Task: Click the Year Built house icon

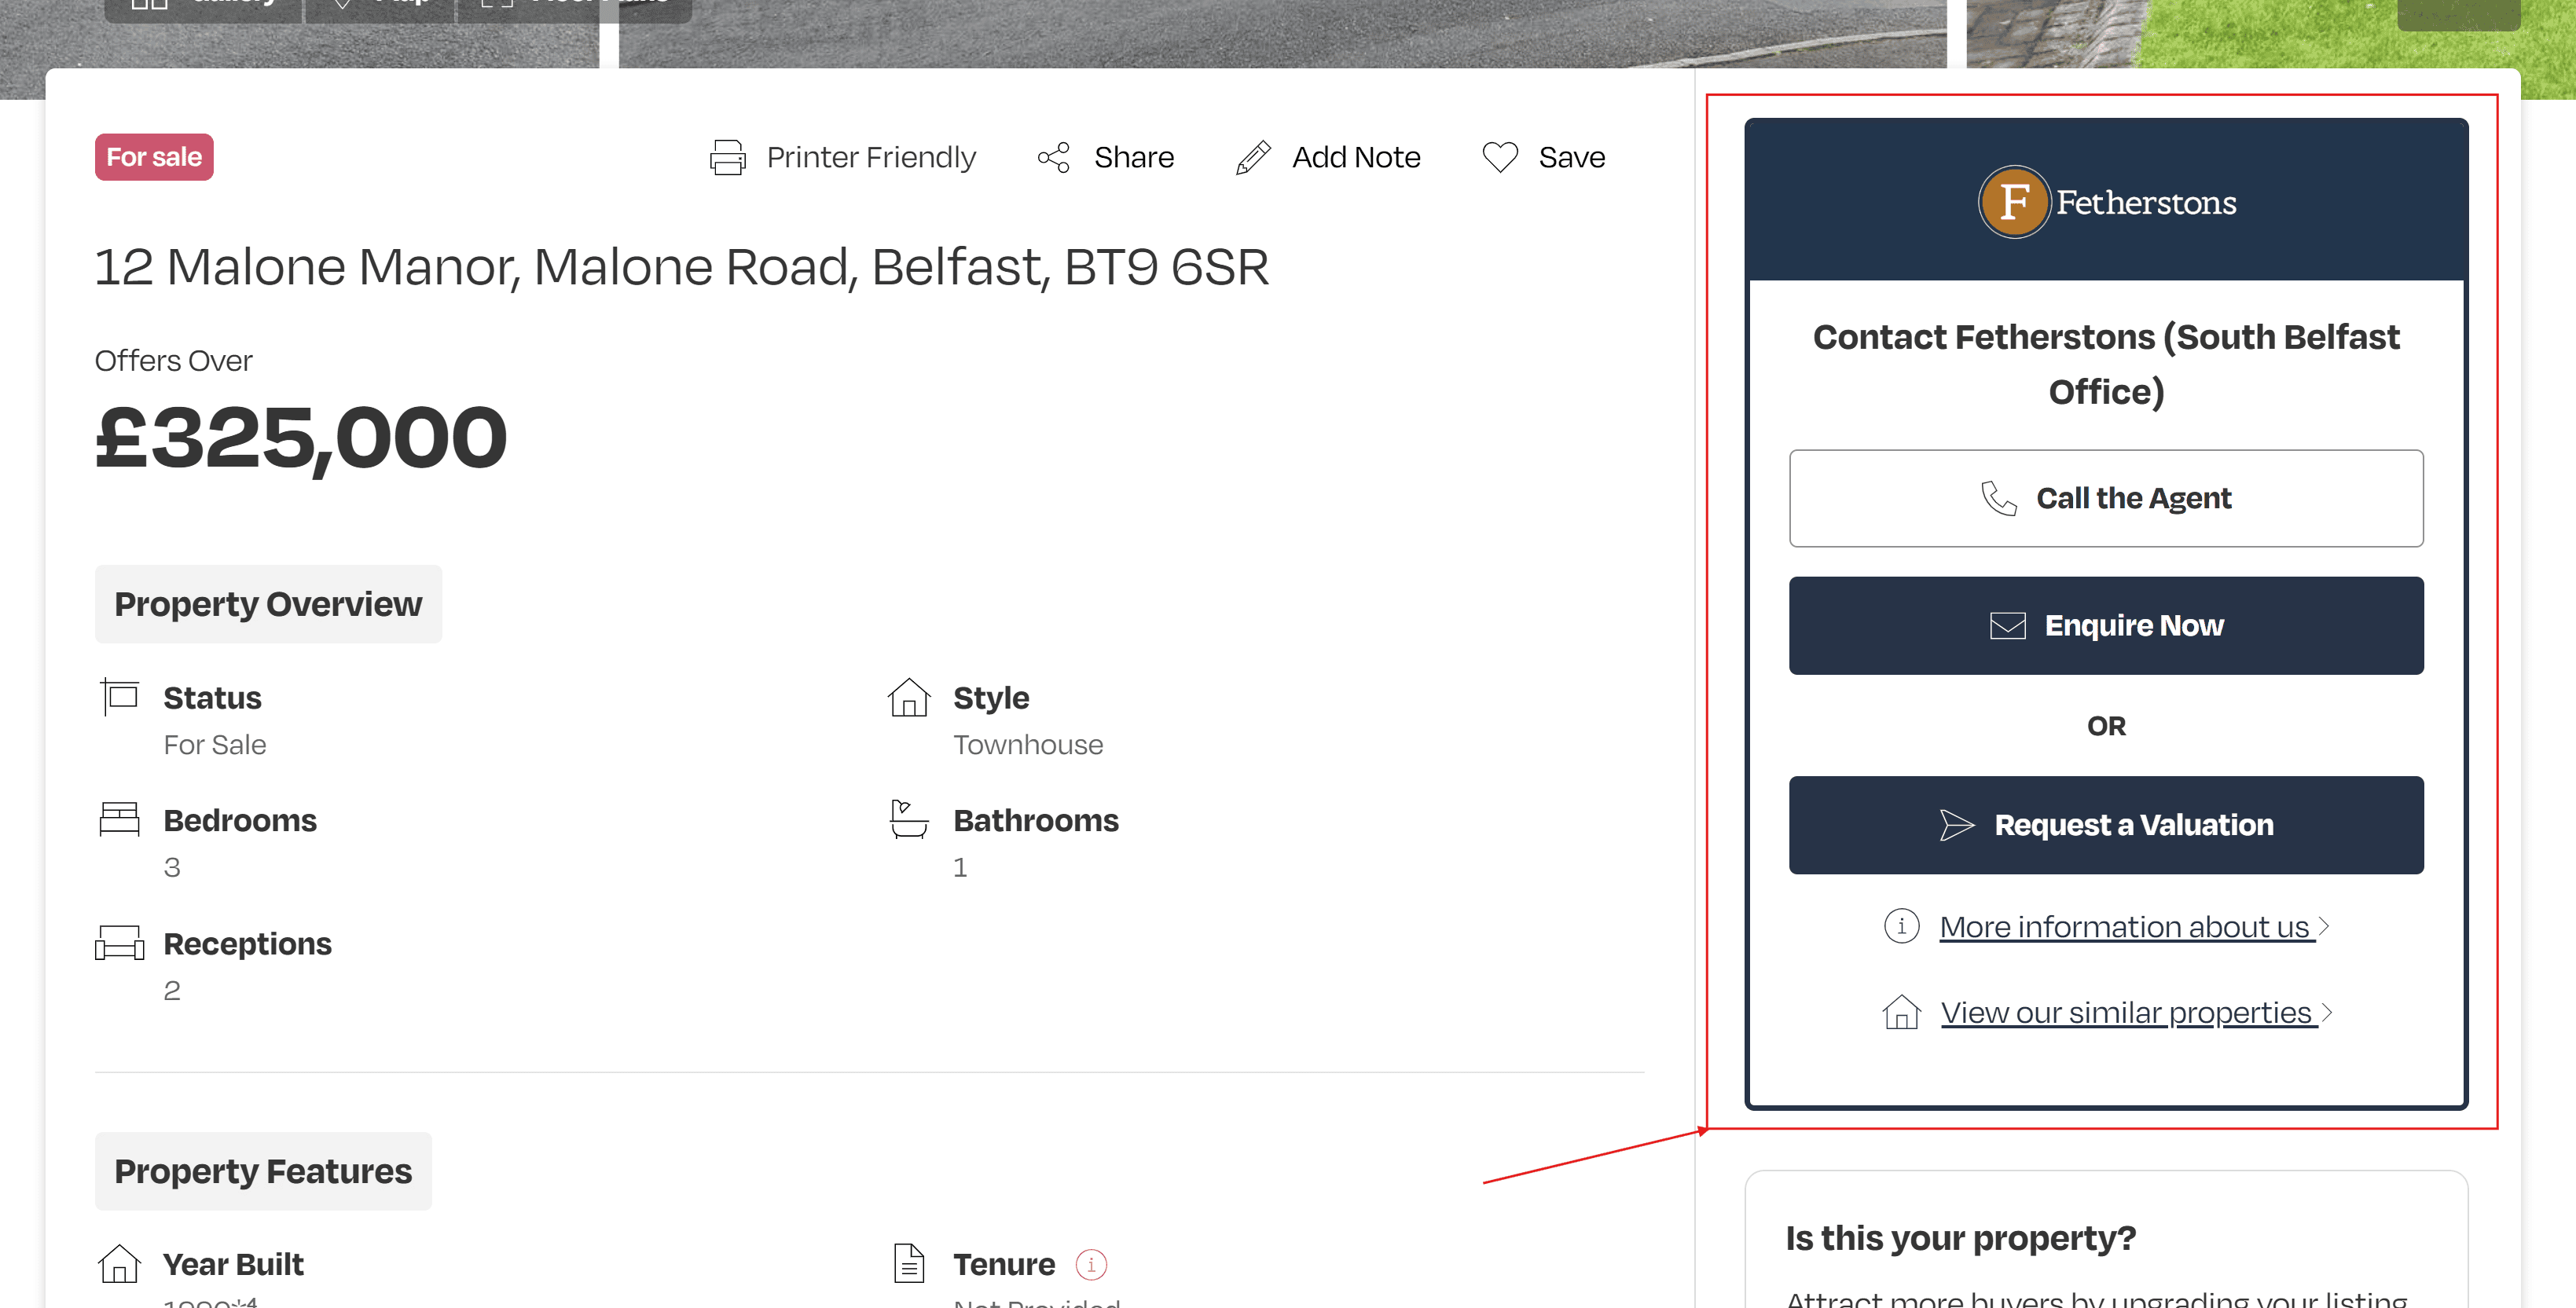Action: tap(119, 1264)
